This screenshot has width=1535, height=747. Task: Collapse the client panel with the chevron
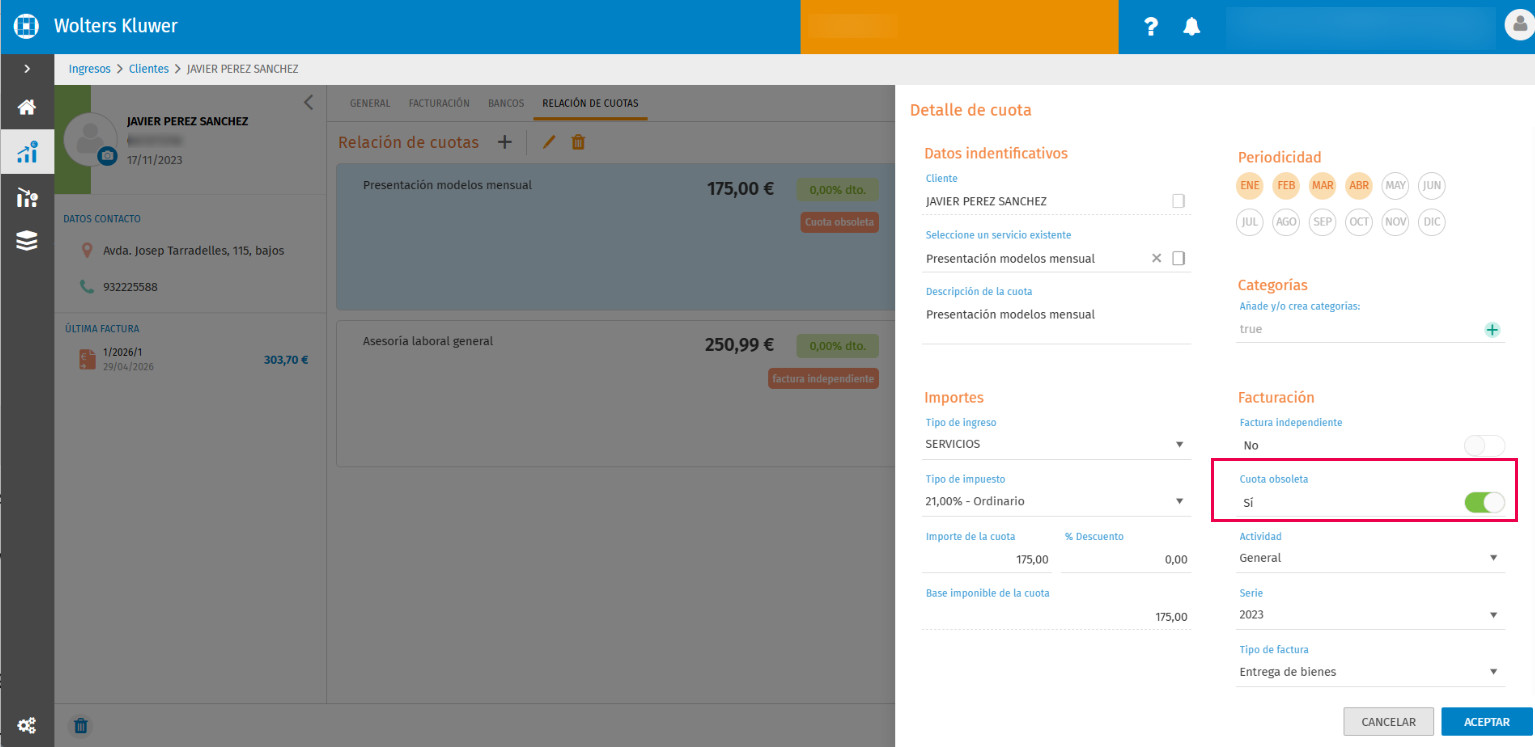[308, 102]
